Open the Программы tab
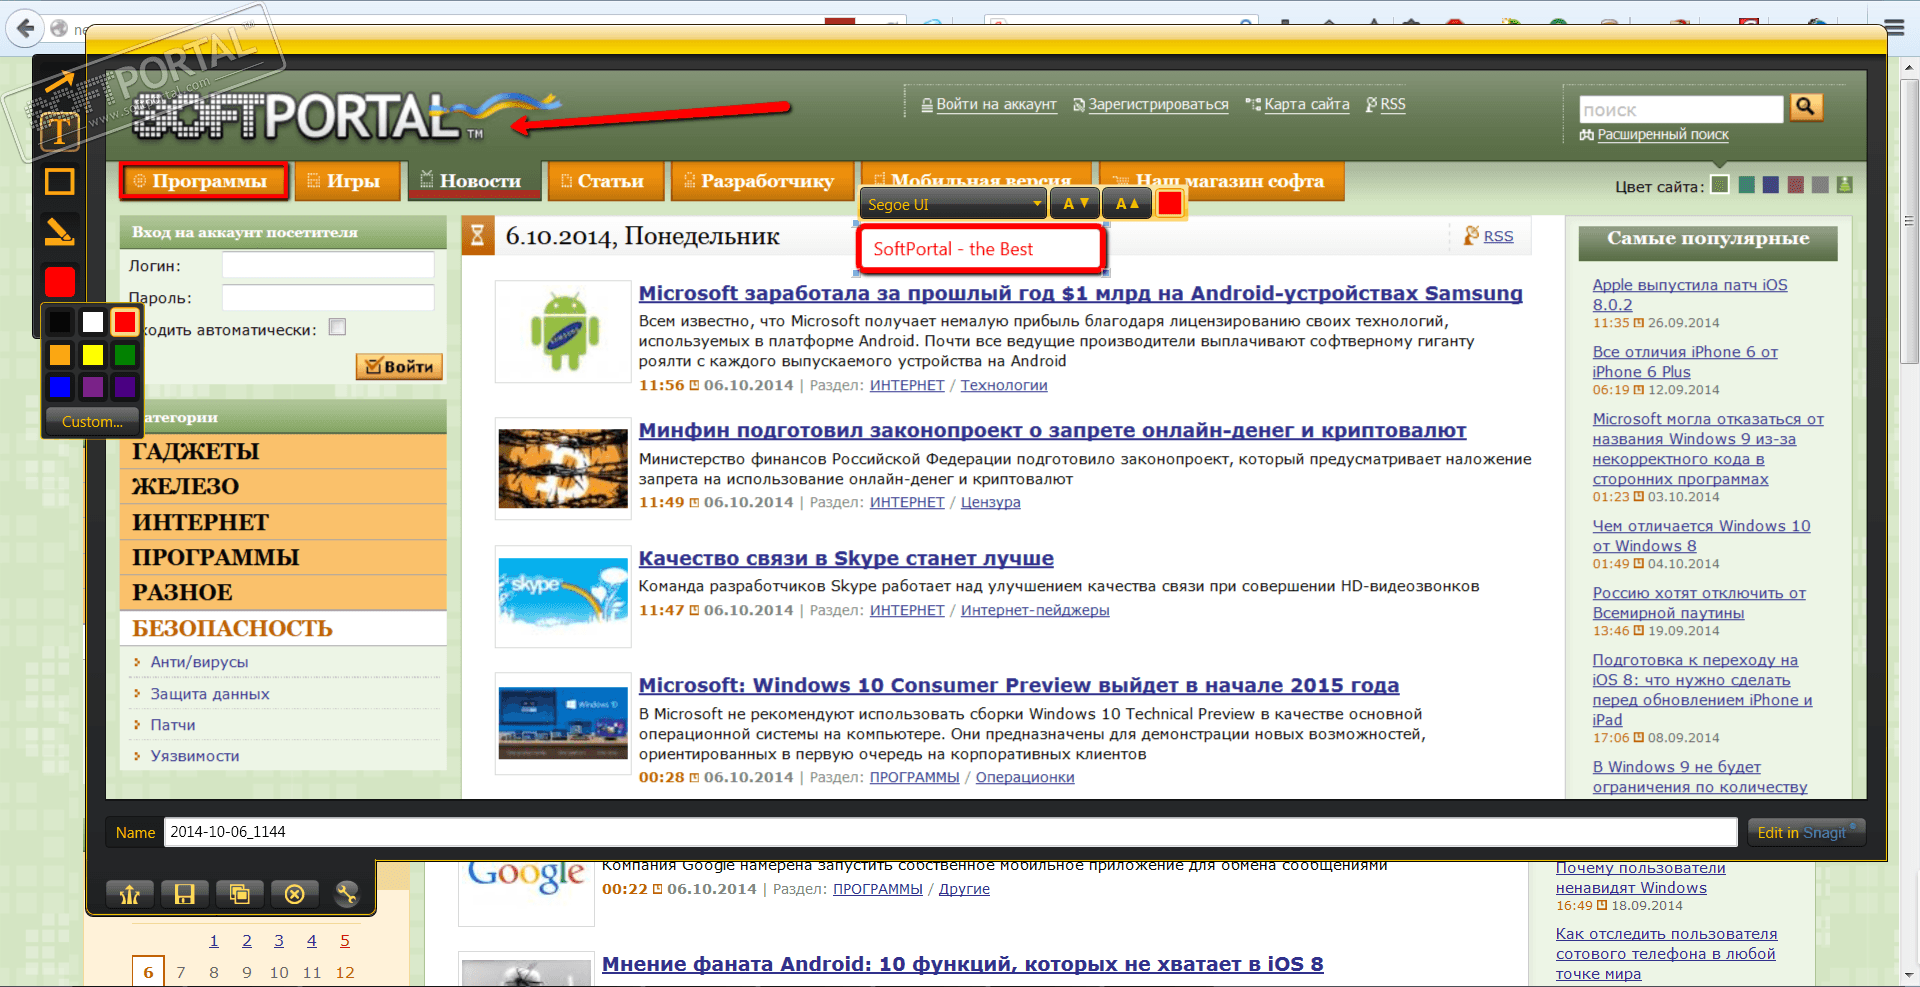The image size is (1920, 987). (x=205, y=181)
